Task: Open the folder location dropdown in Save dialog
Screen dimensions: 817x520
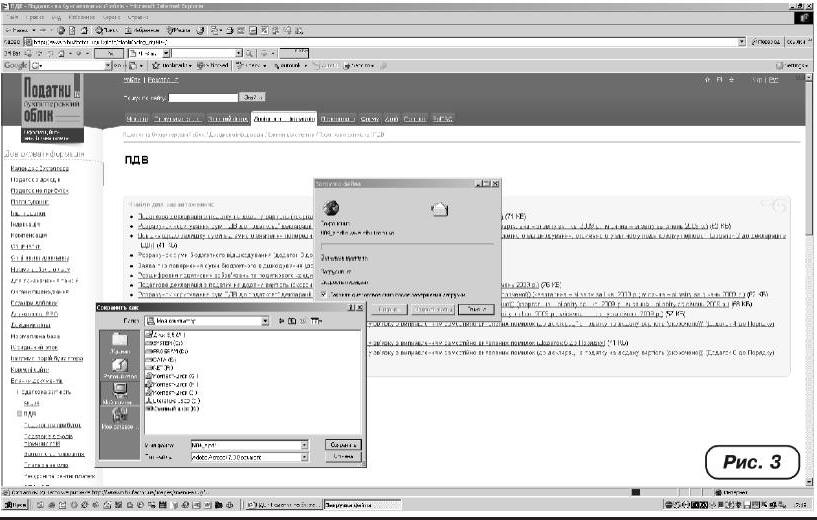Action: pyautogui.click(x=265, y=321)
